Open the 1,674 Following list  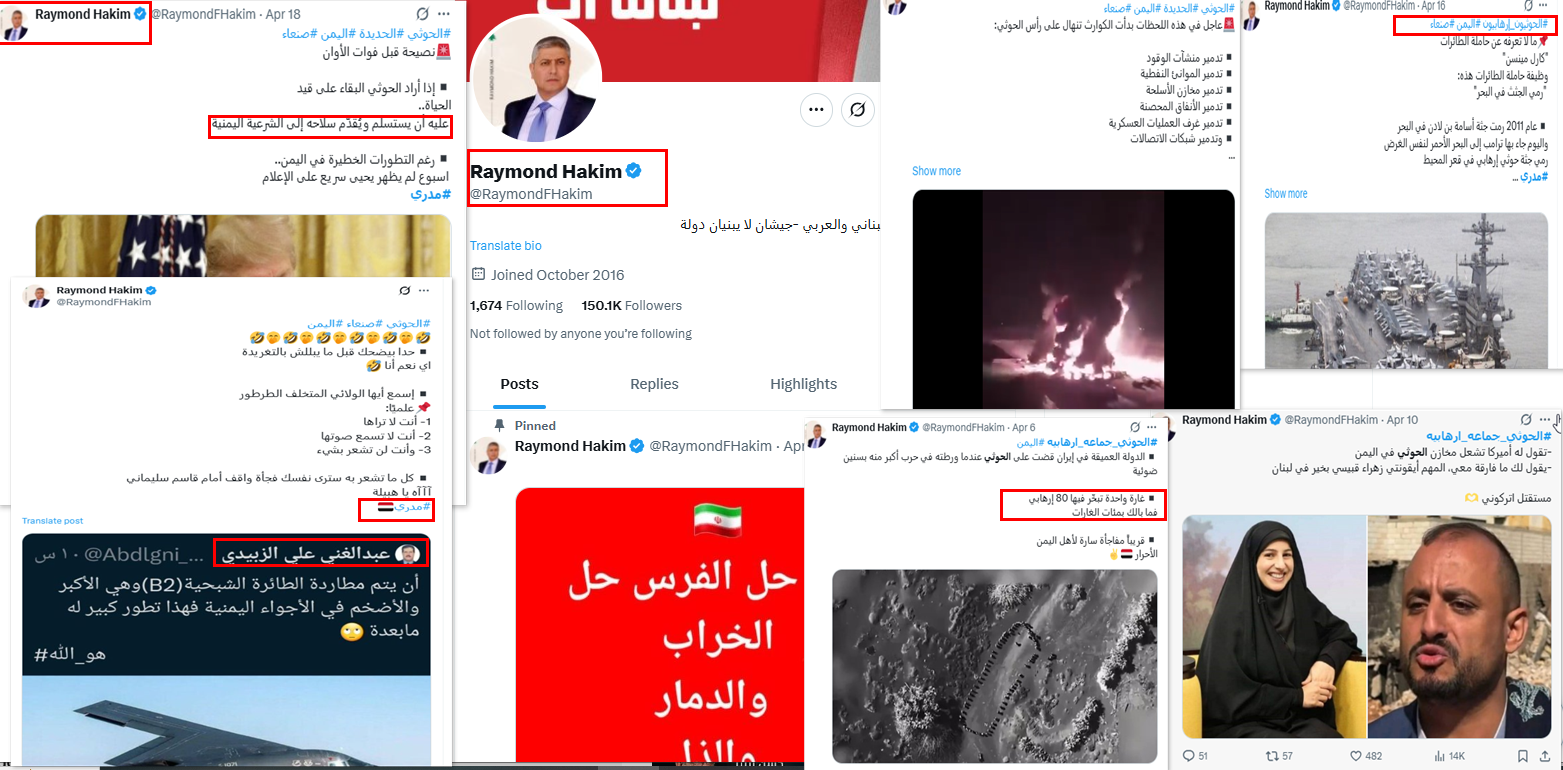pyautogui.click(x=516, y=305)
